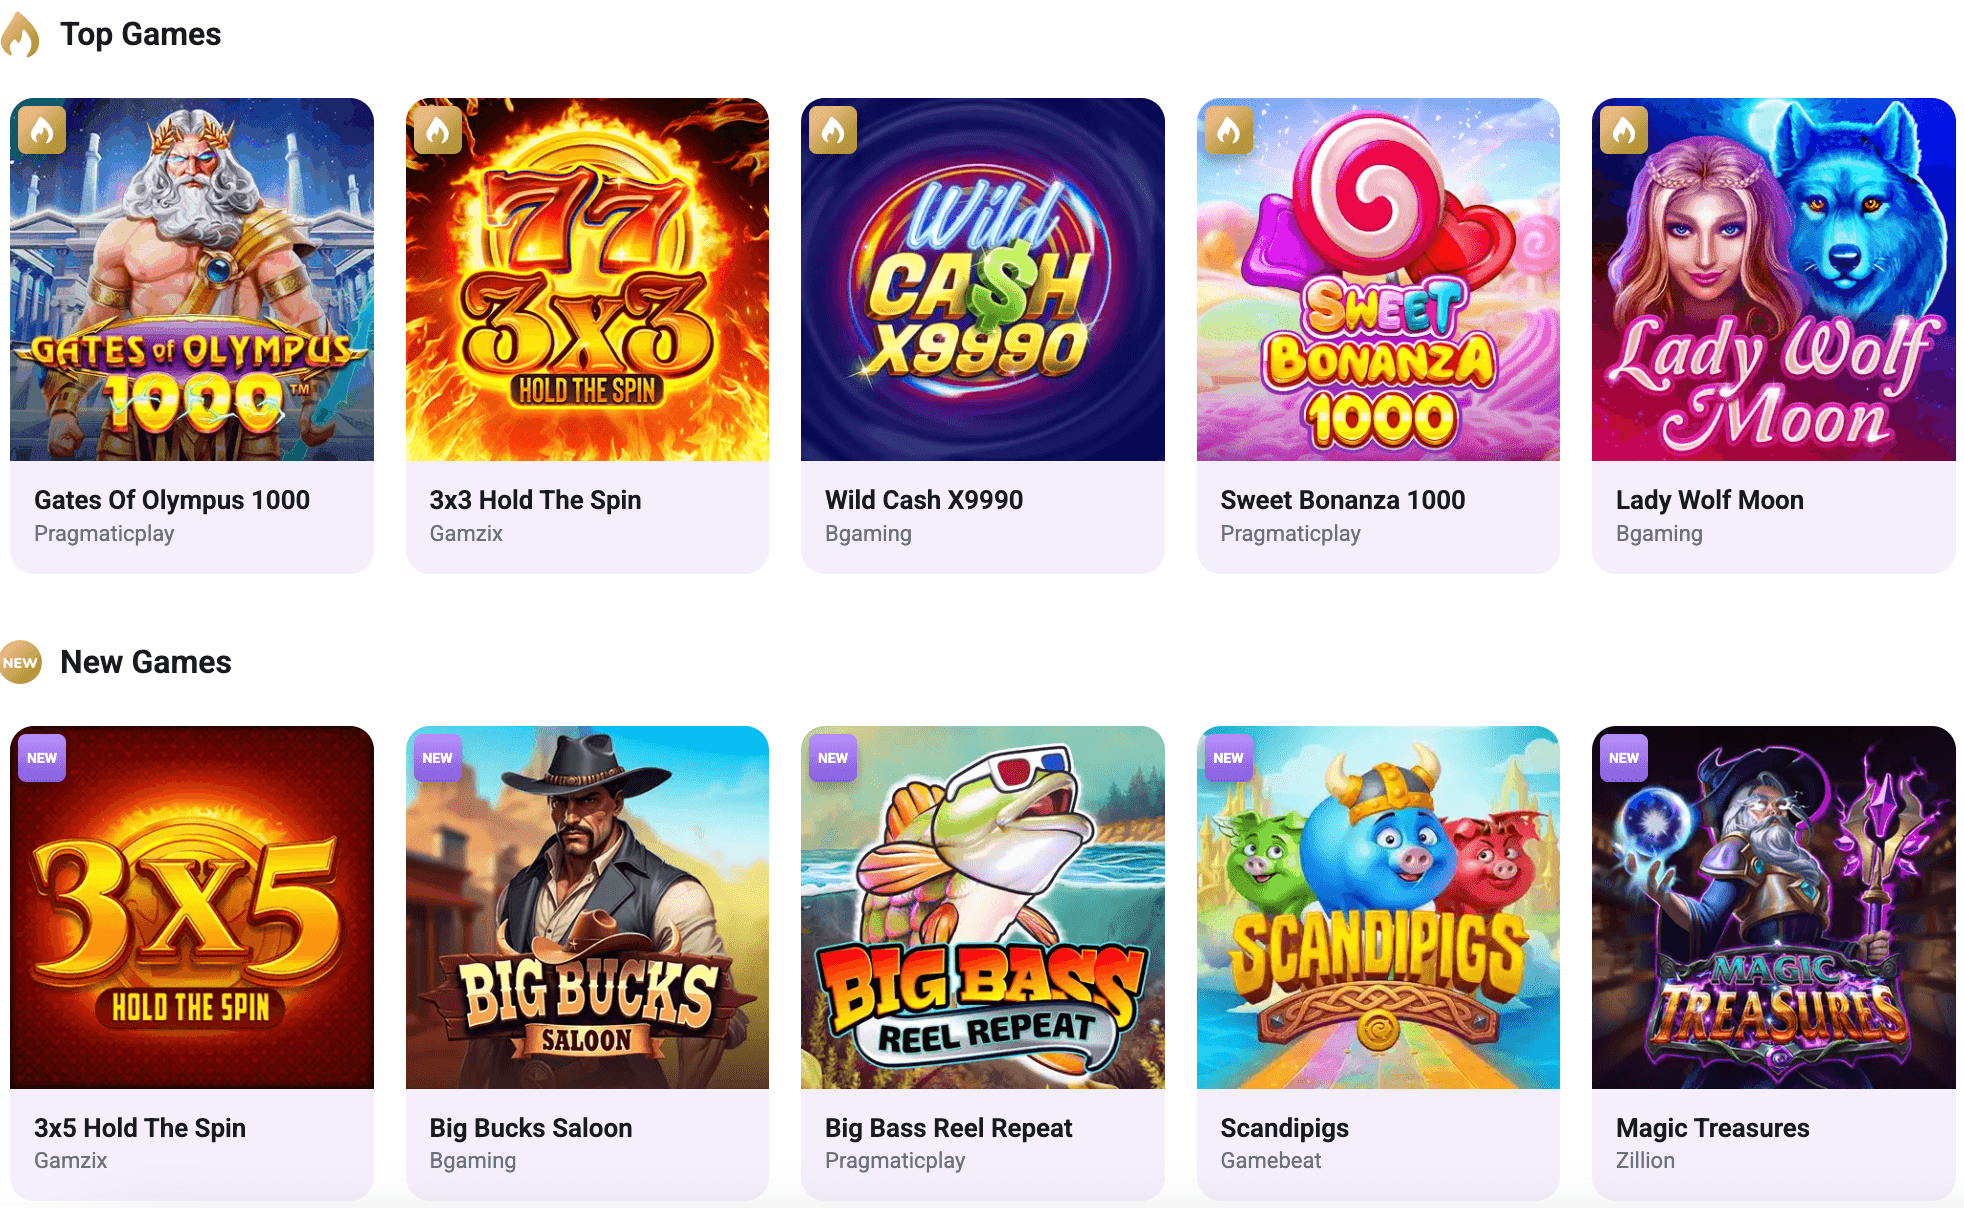Click the Top Games section heading
The height and width of the screenshot is (1208, 1964).
[x=141, y=35]
